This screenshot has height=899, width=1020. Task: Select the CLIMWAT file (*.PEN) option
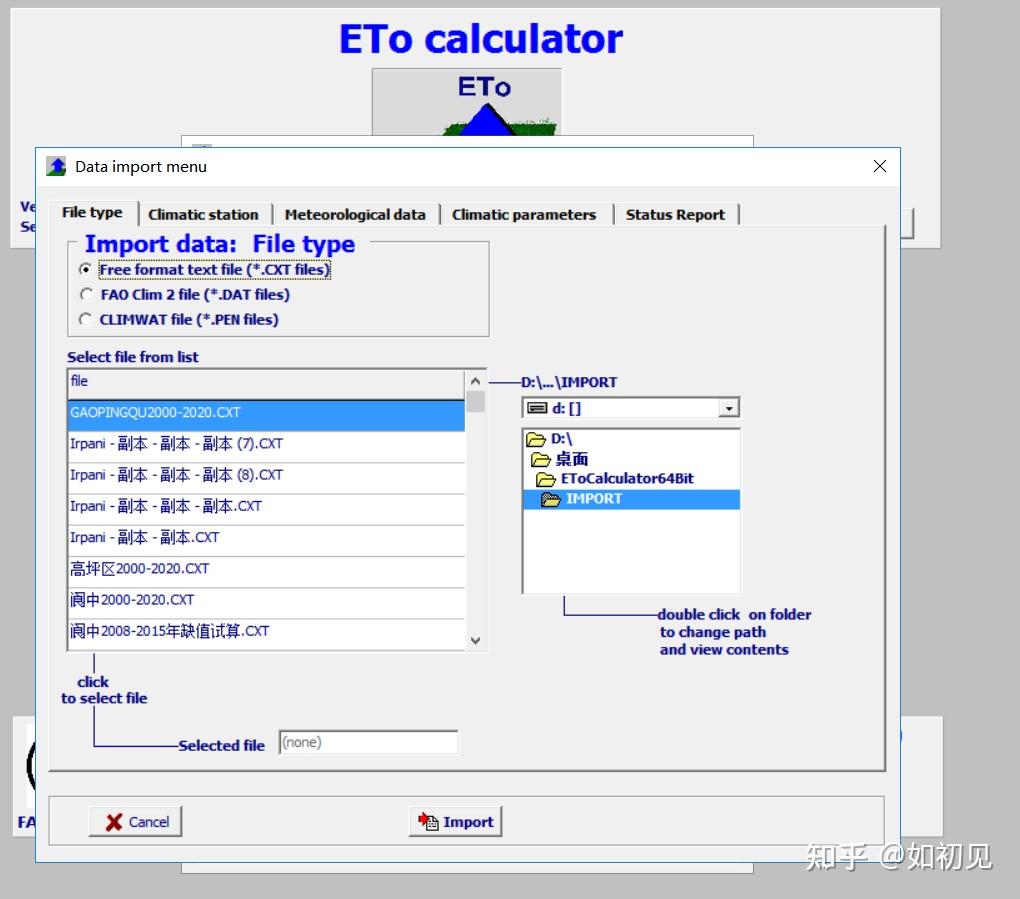point(86,319)
